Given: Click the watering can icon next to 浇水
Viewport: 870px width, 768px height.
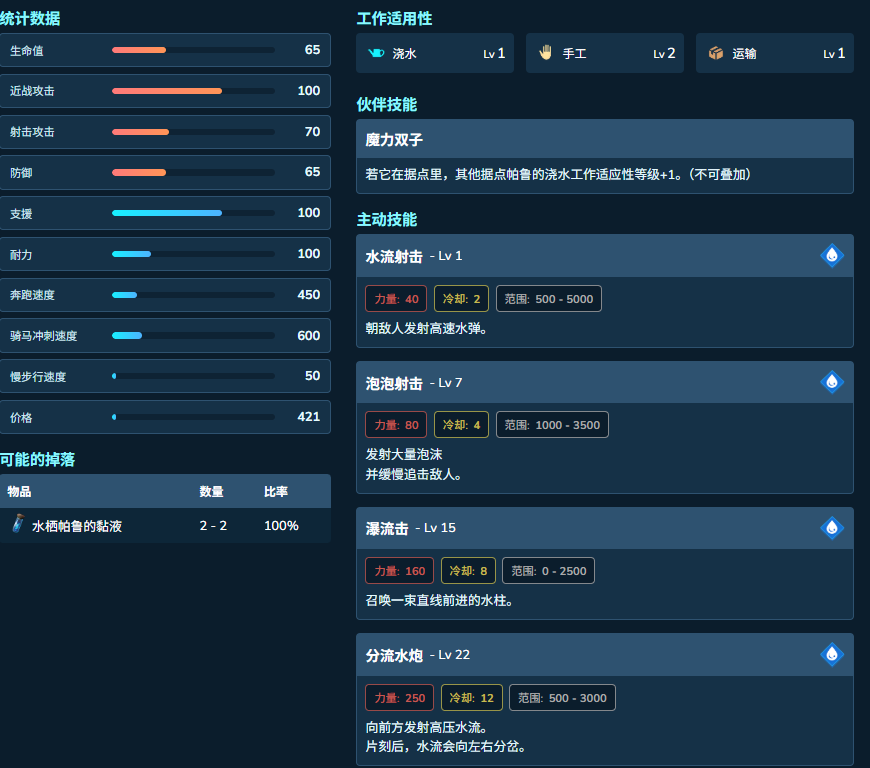Looking at the screenshot, I should [376, 53].
